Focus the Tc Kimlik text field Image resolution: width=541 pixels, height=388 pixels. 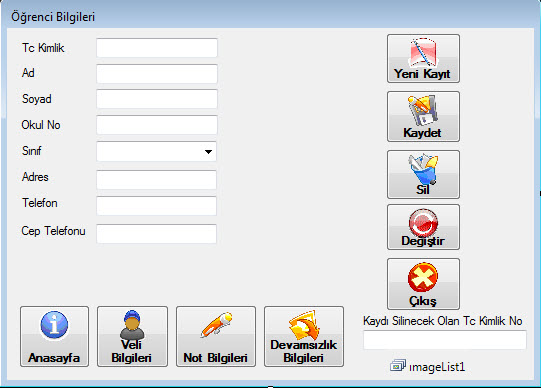[157, 48]
